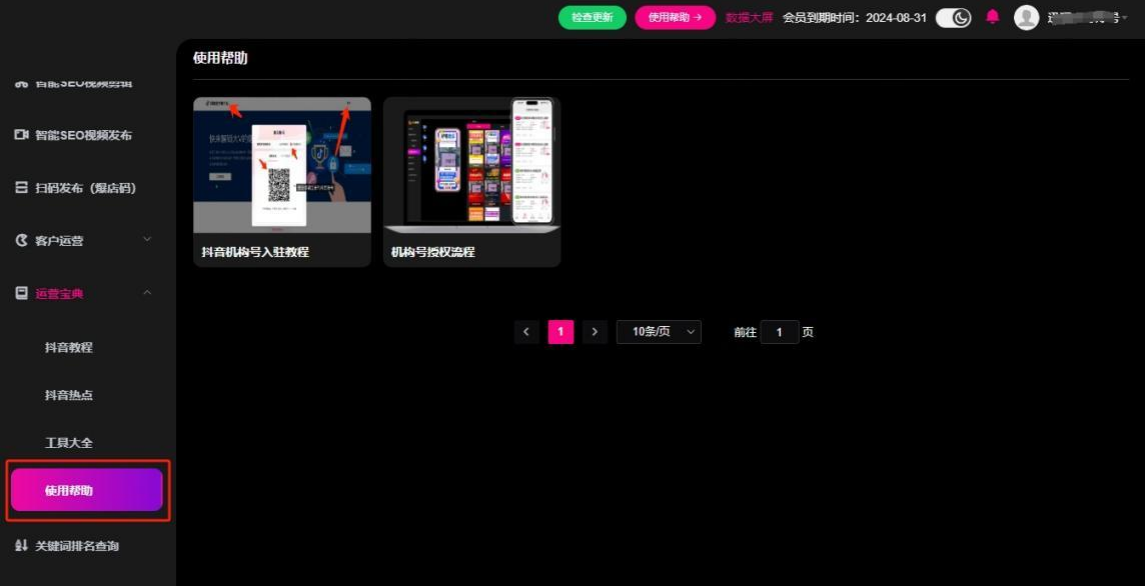This screenshot has width=1145, height=586.
Task: Expand the 客户运营 submenu chevron
Action: [x=147, y=240]
